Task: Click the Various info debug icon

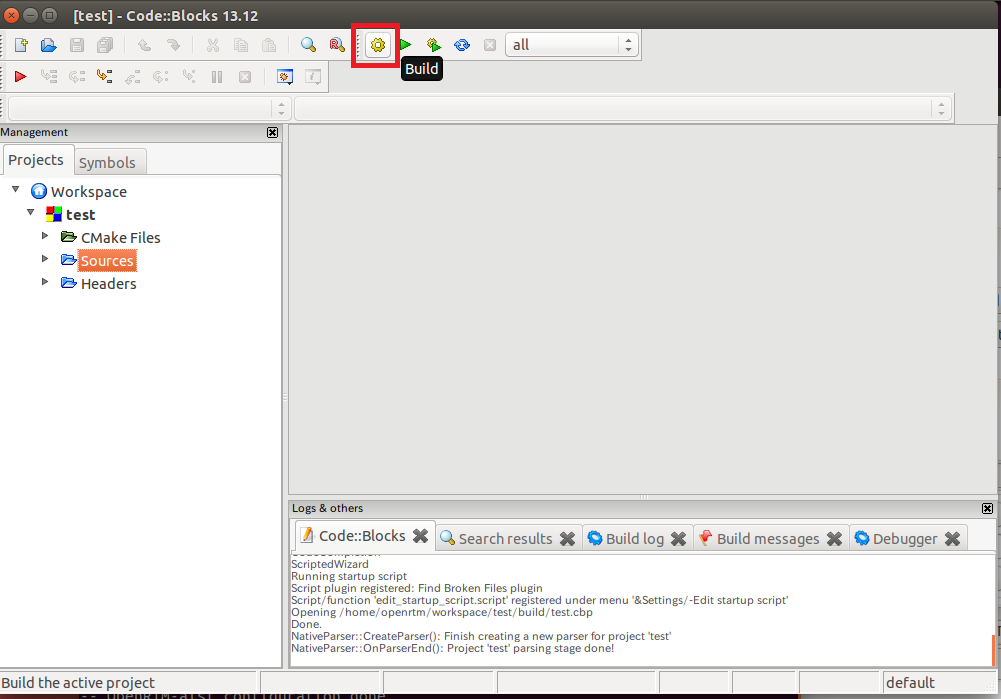Action: [x=313, y=77]
